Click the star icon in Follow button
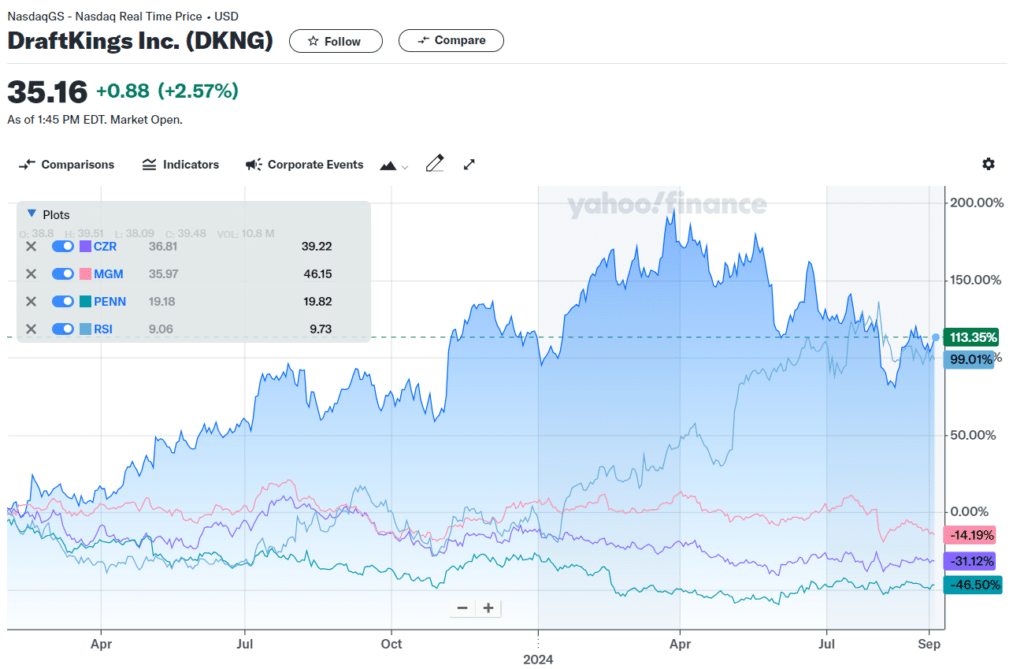 click(x=313, y=41)
